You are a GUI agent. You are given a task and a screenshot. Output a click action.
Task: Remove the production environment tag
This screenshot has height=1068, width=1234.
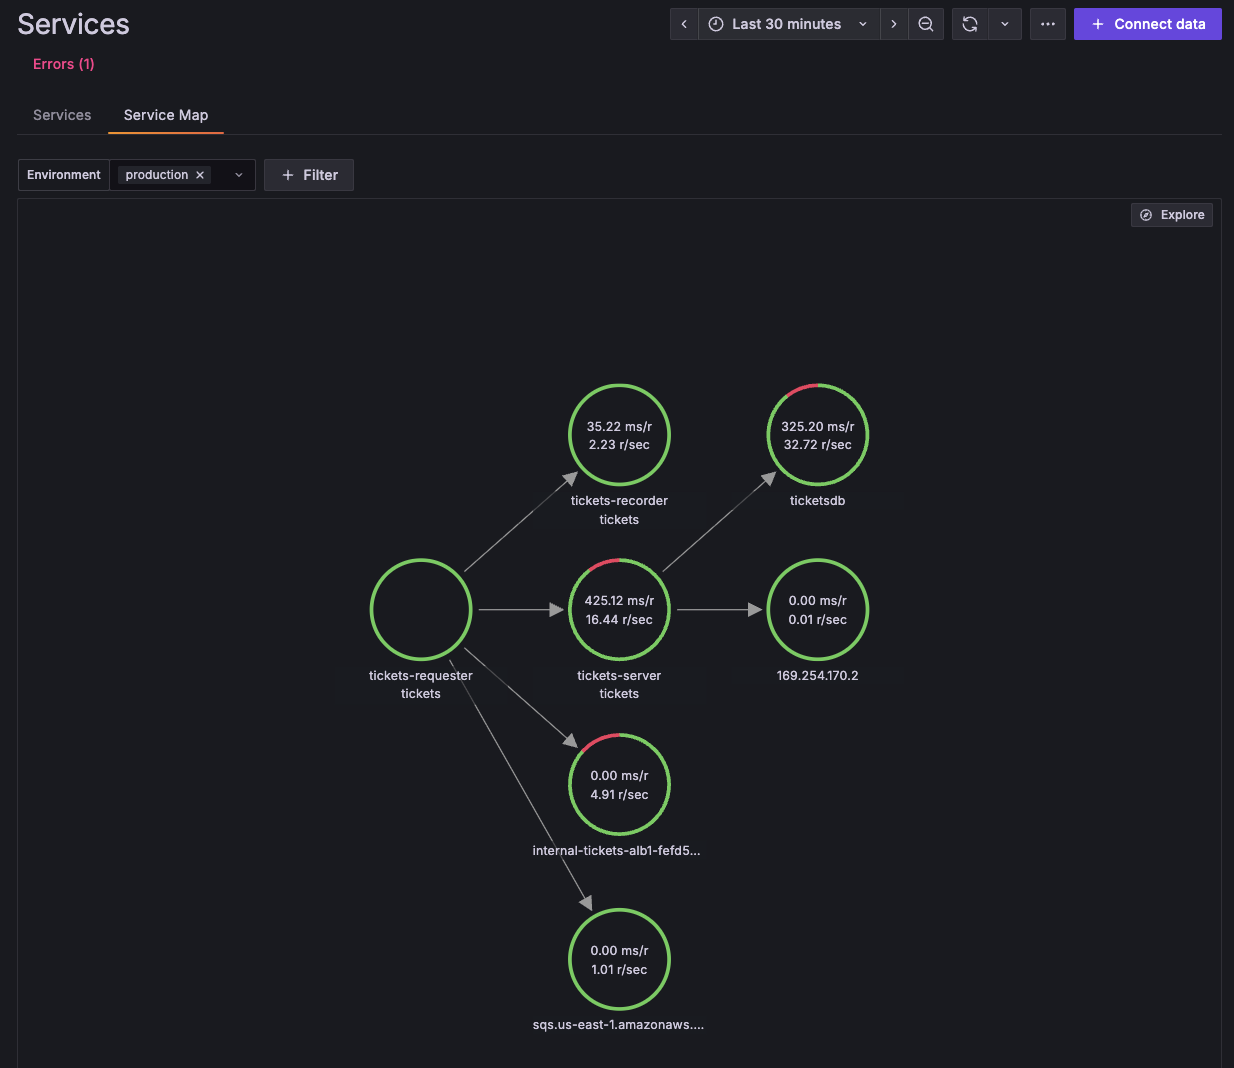tap(200, 175)
